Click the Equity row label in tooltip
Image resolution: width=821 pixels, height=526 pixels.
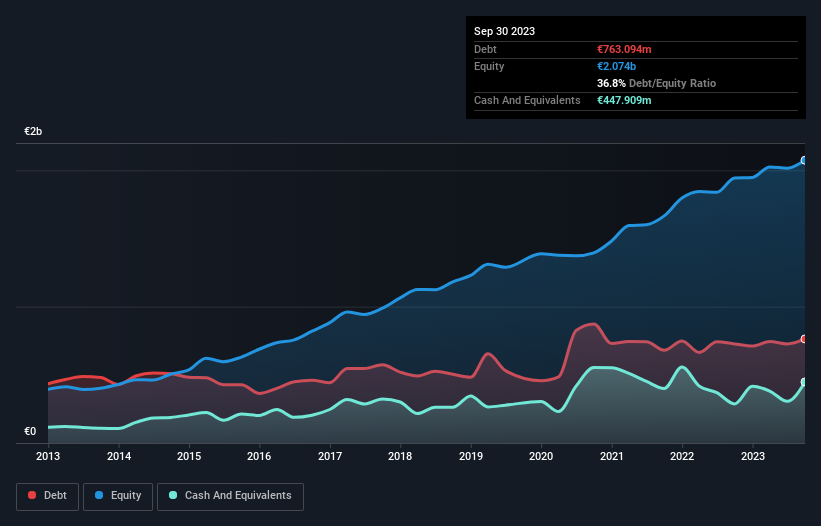[489, 66]
